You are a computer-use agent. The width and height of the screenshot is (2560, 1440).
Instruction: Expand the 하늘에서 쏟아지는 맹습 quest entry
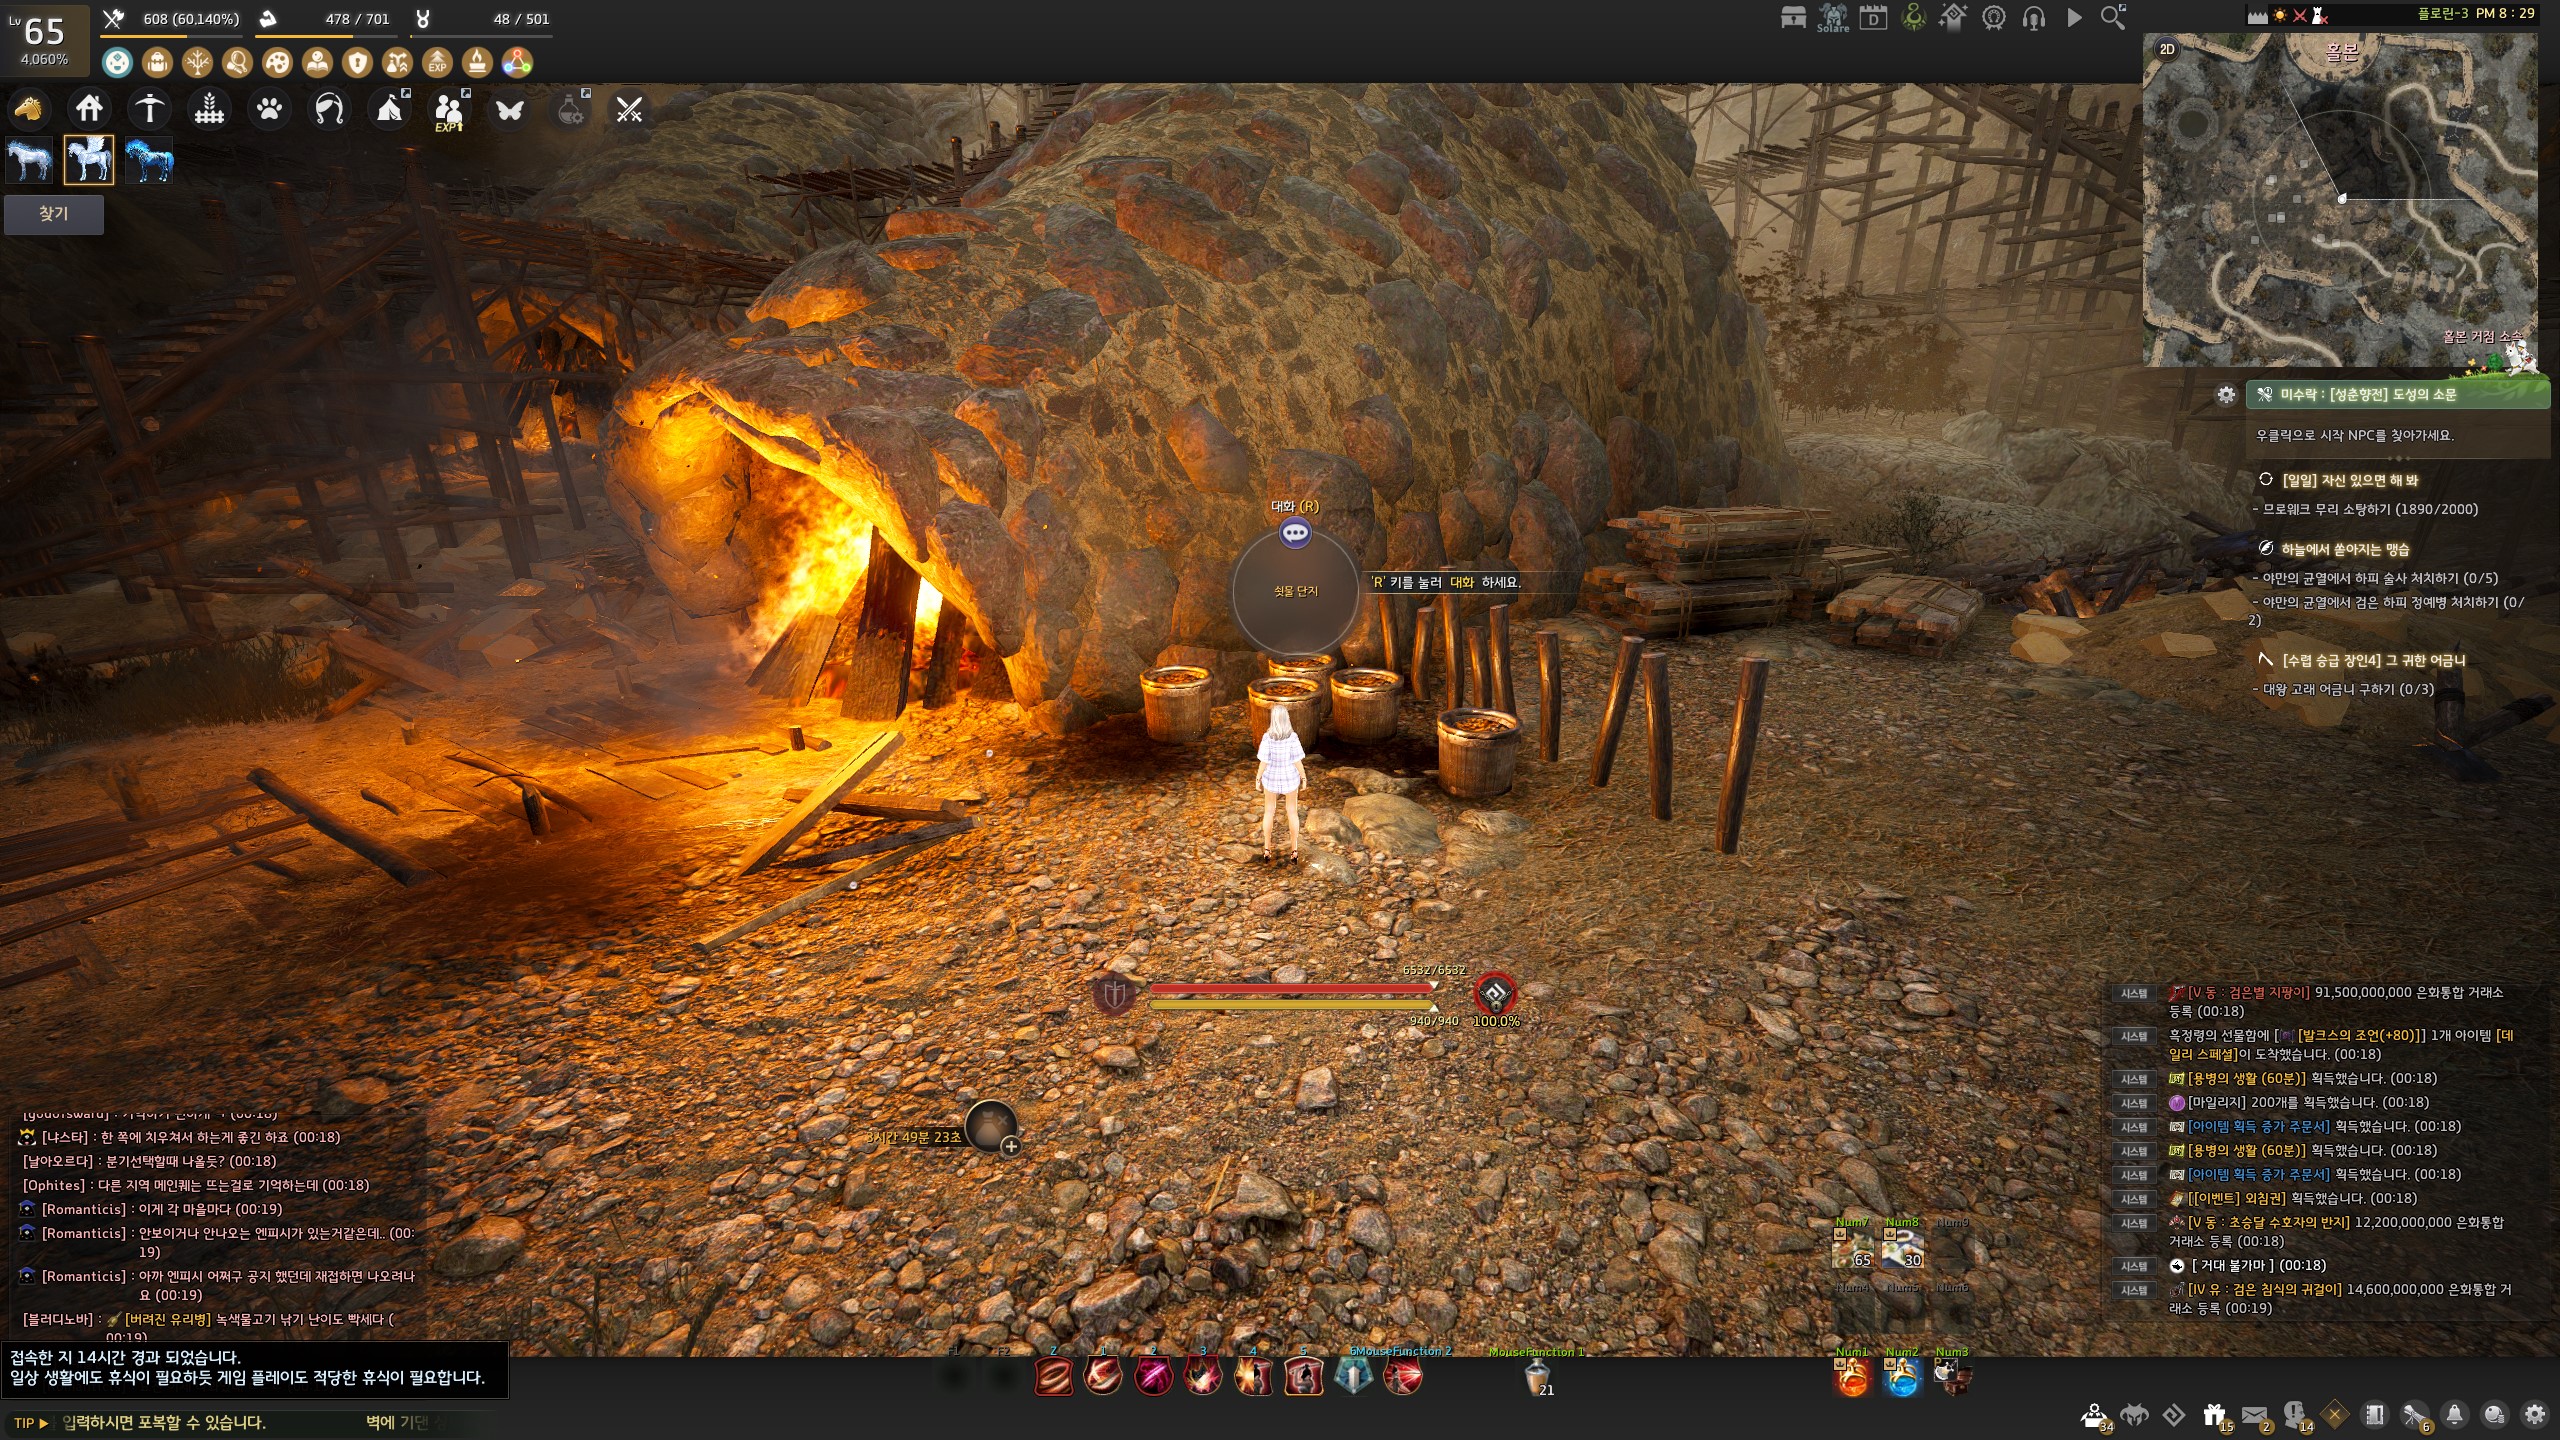coord(2344,549)
